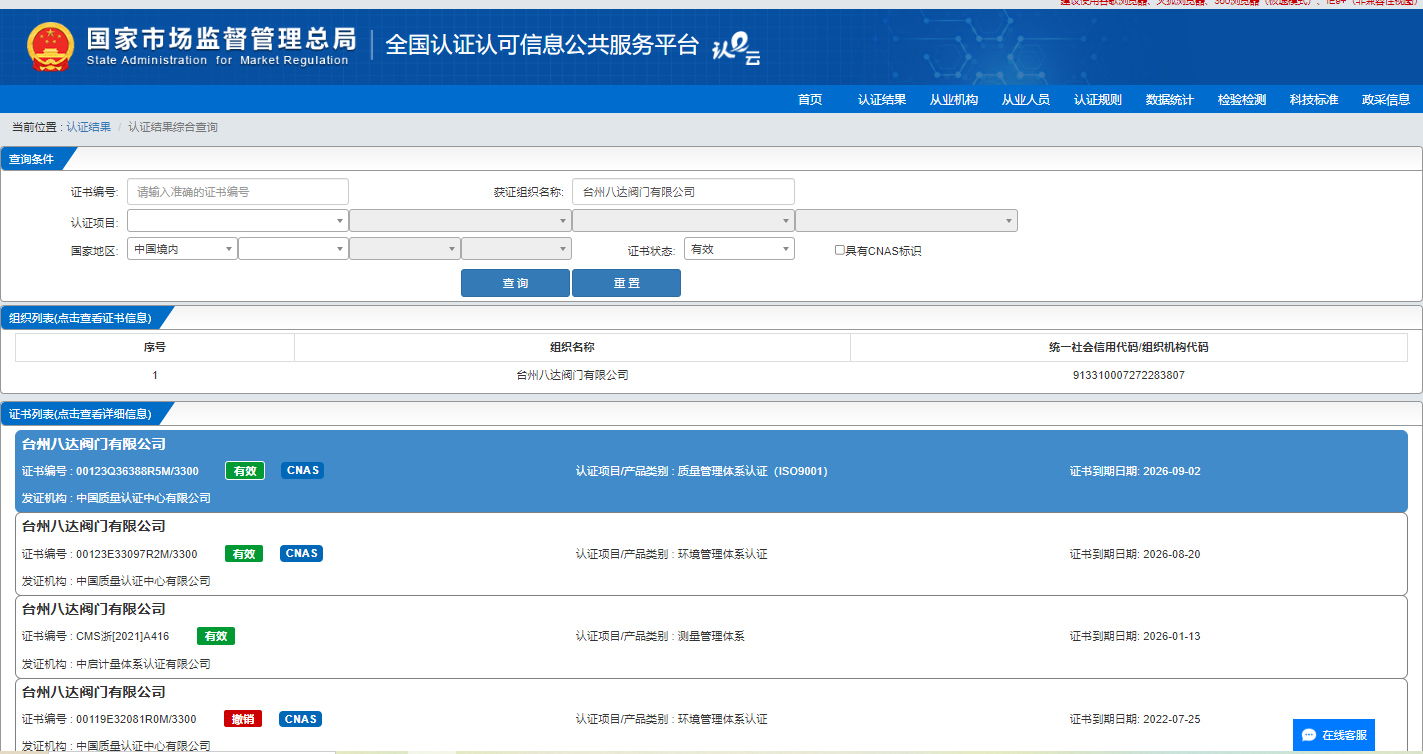Click the national emblem logo icon
The width and height of the screenshot is (1423, 754).
tap(49, 46)
